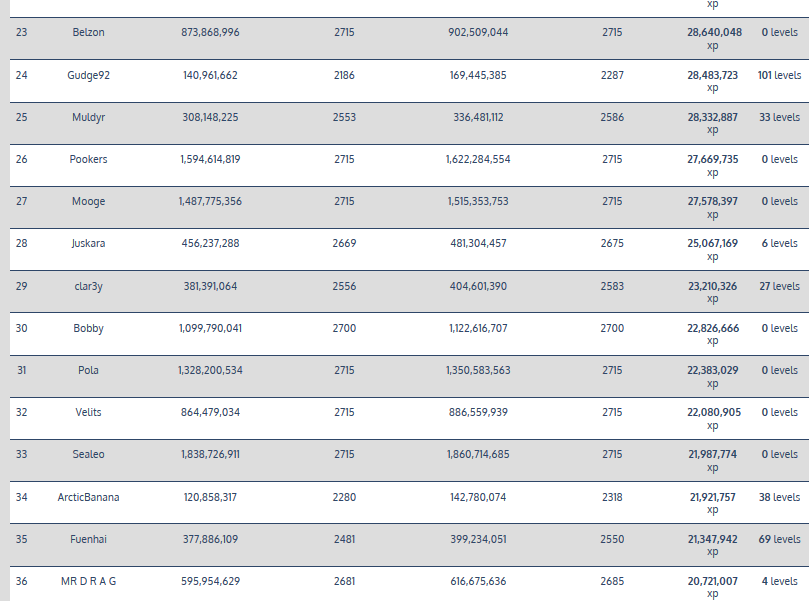Click the Gudge92 player name
The height and width of the screenshot is (601, 809).
click(88, 75)
